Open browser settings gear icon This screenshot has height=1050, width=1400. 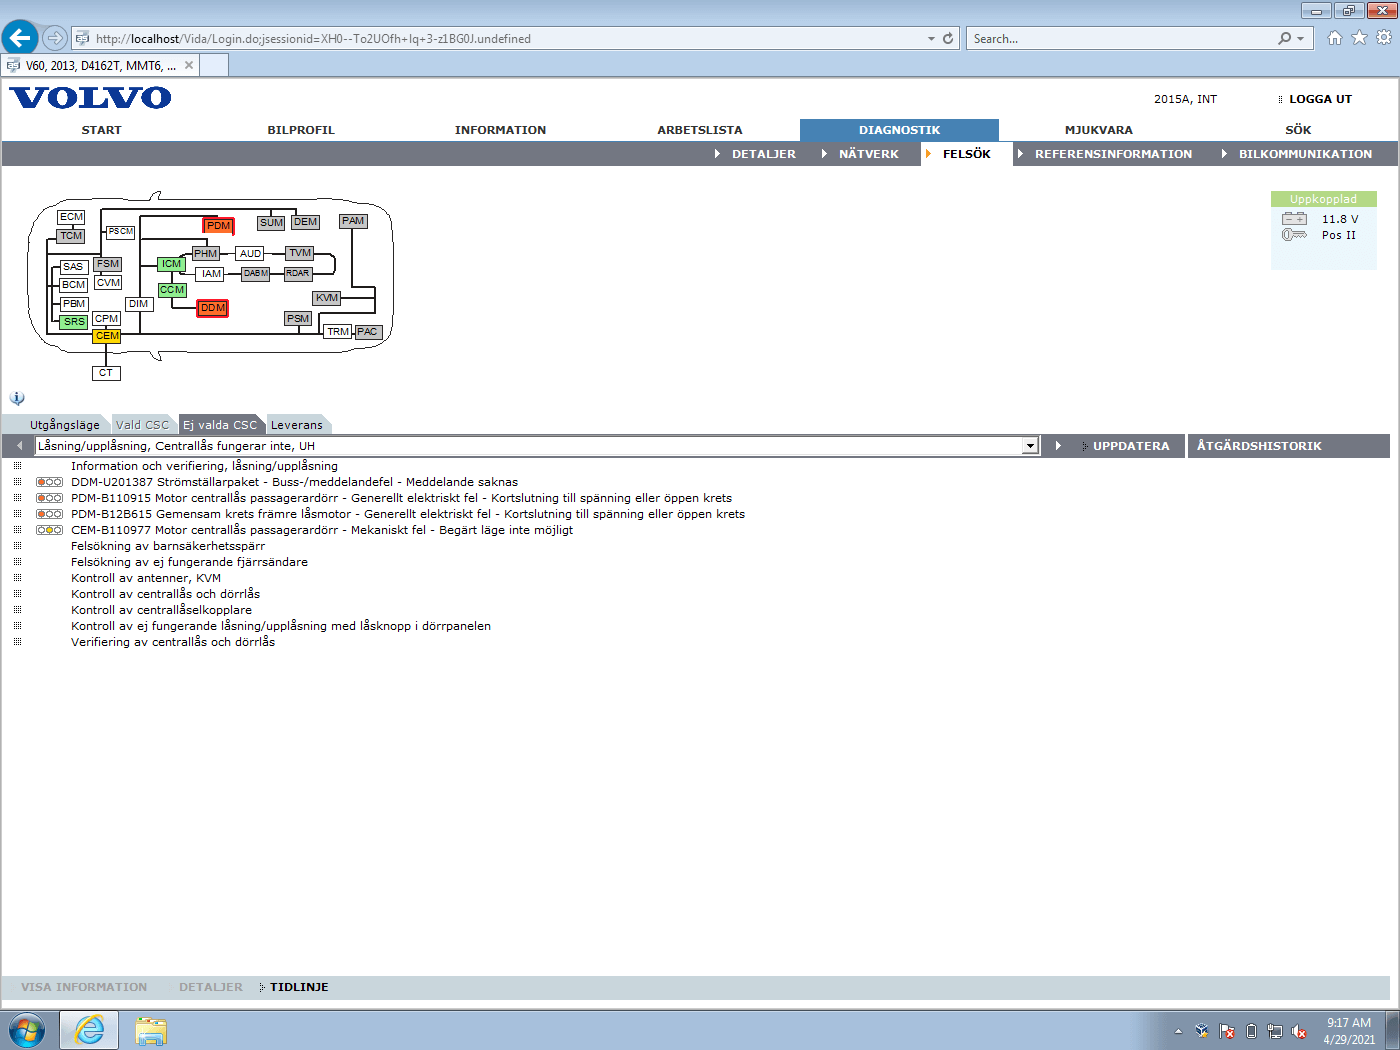pos(1384,38)
